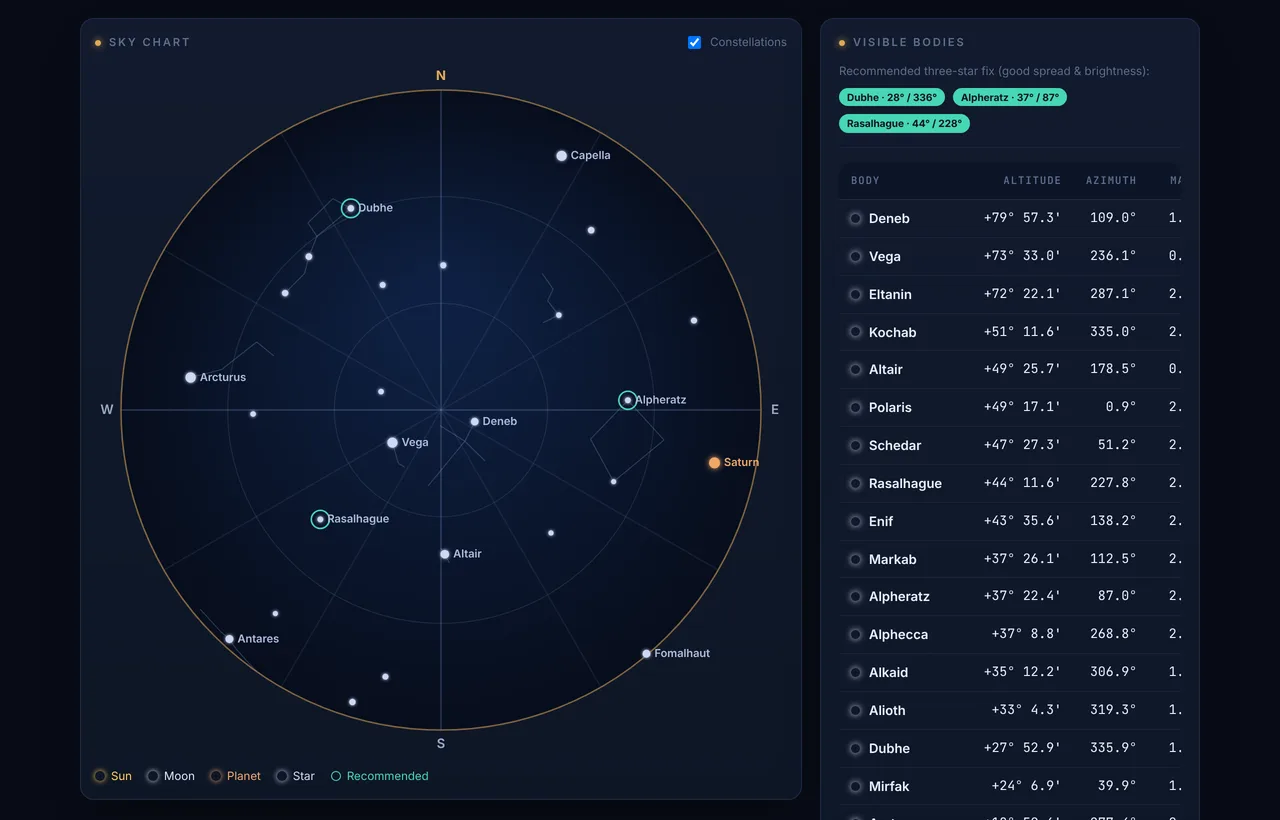Click the Antares star marker on the chart
Screen dimensions: 1280x820
230,639
